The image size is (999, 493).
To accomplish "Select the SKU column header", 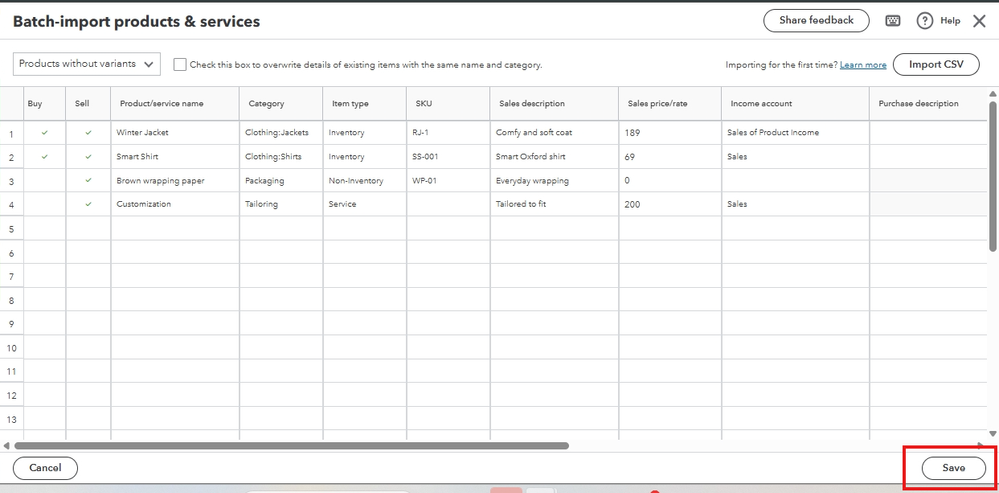I will (448, 103).
